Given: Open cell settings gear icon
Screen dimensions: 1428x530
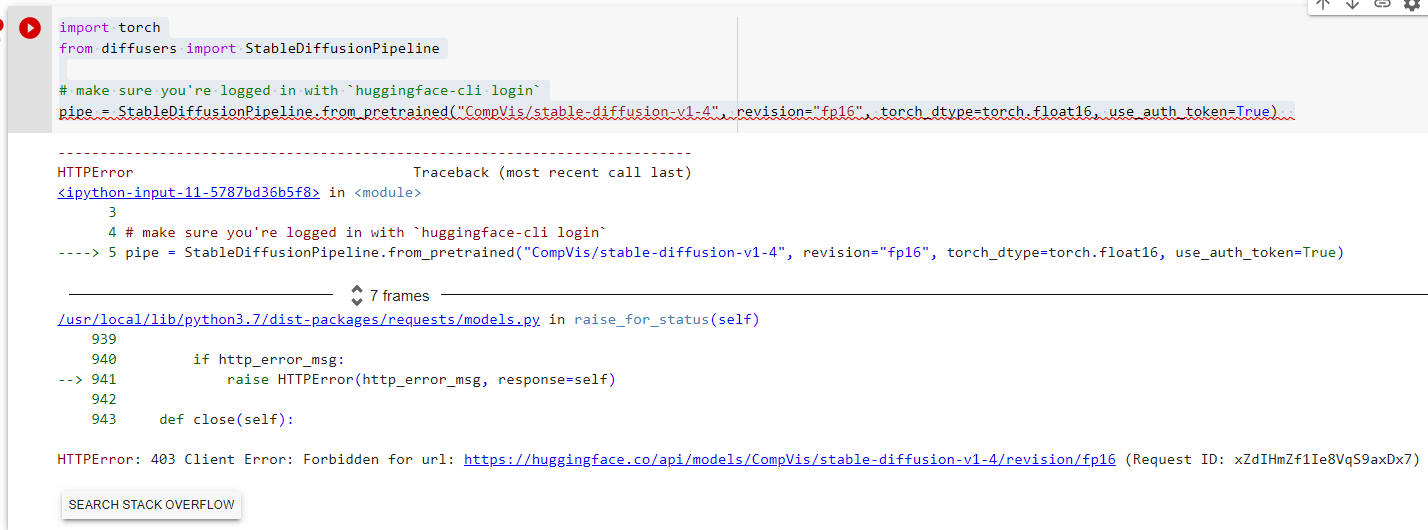Looking at the screenshot, I should tap(1411, 4).
